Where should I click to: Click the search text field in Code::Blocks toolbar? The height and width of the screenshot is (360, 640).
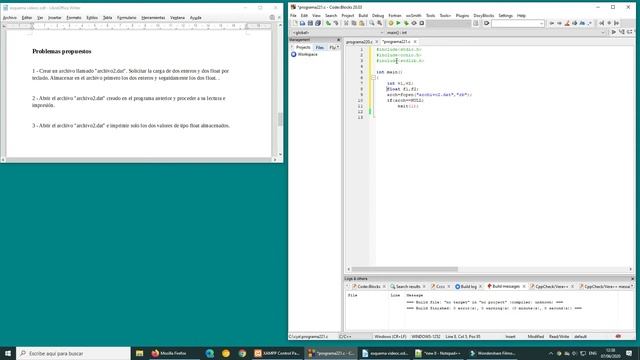[515, 23]
